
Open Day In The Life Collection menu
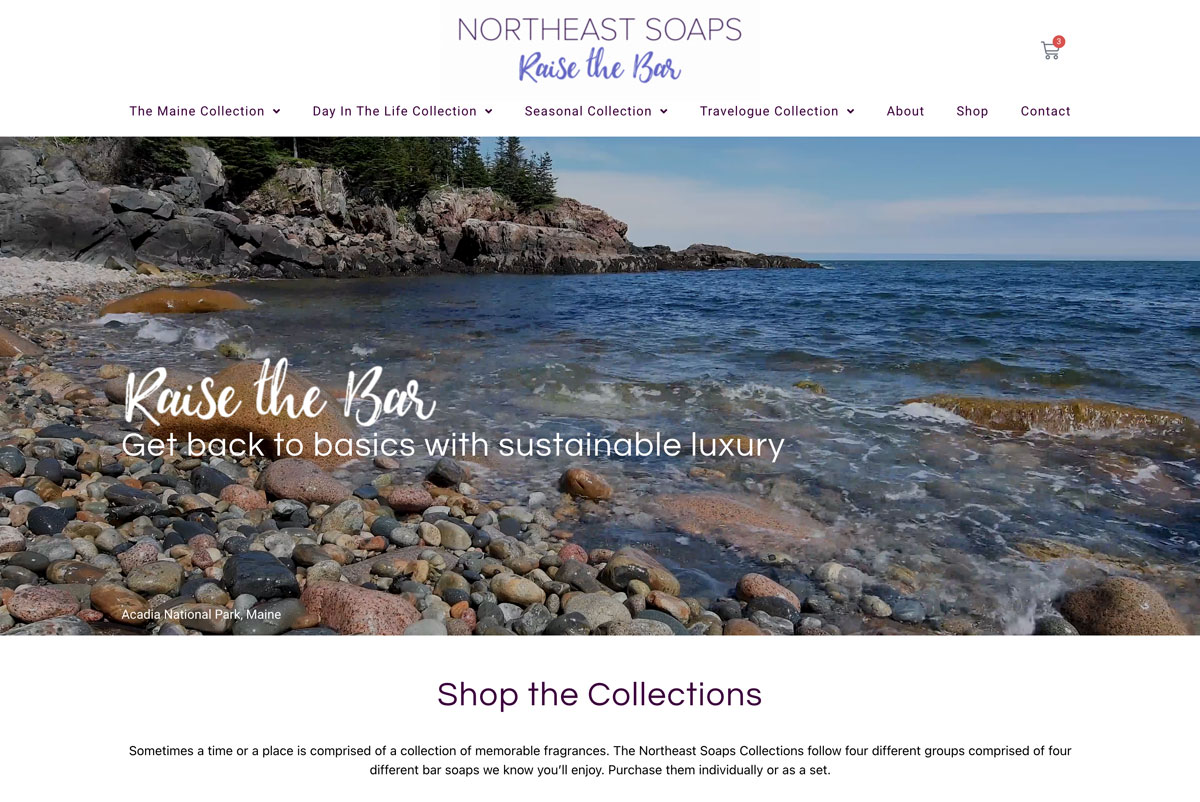tap(394, 111)
